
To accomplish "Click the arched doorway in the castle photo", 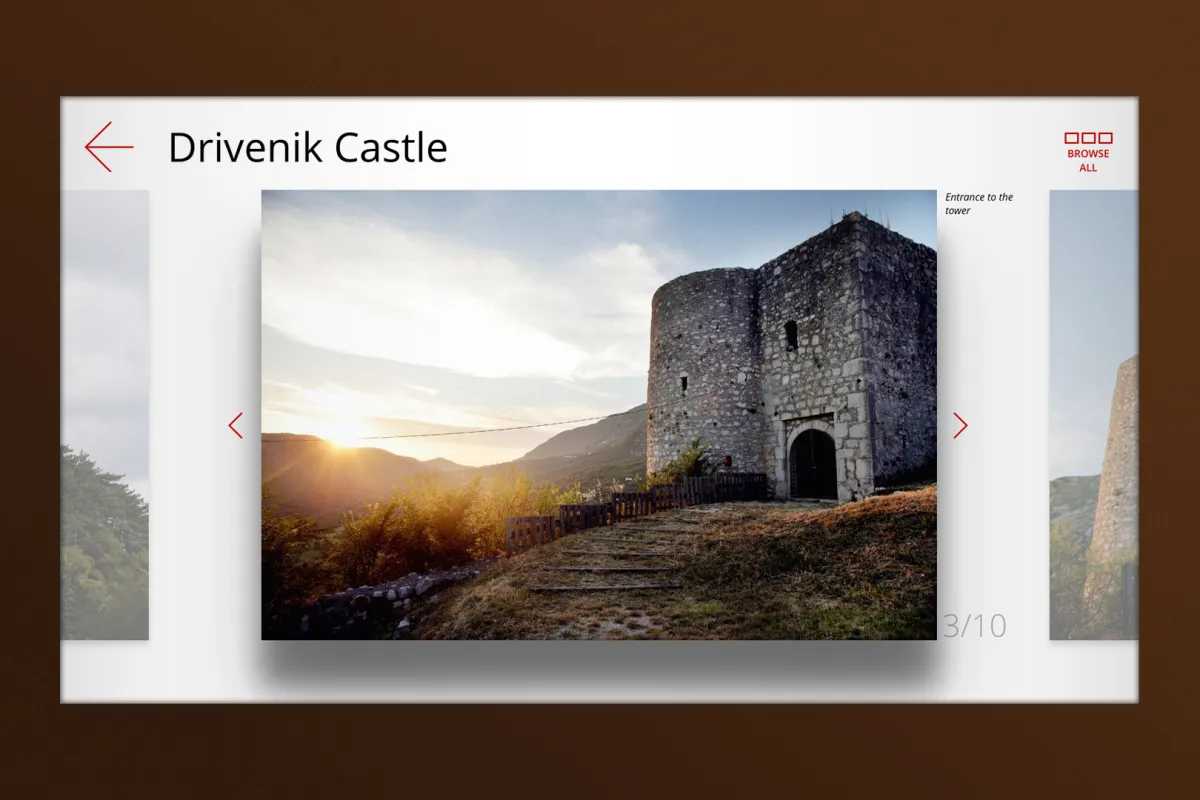I will (812, 465).
